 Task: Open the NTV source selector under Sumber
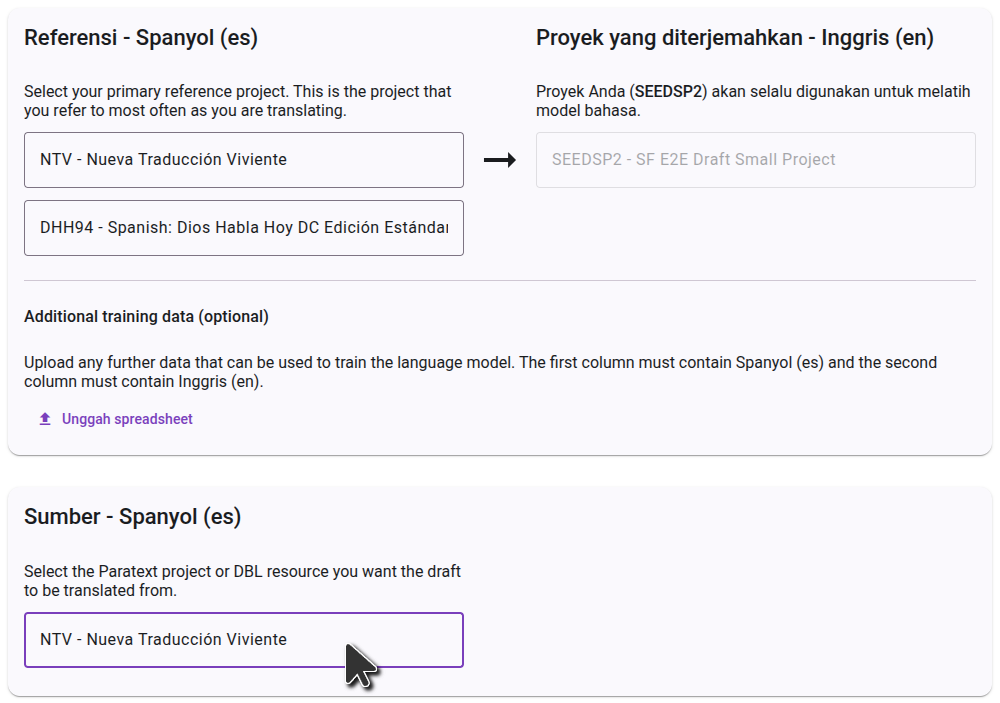[x=244, y=640]
